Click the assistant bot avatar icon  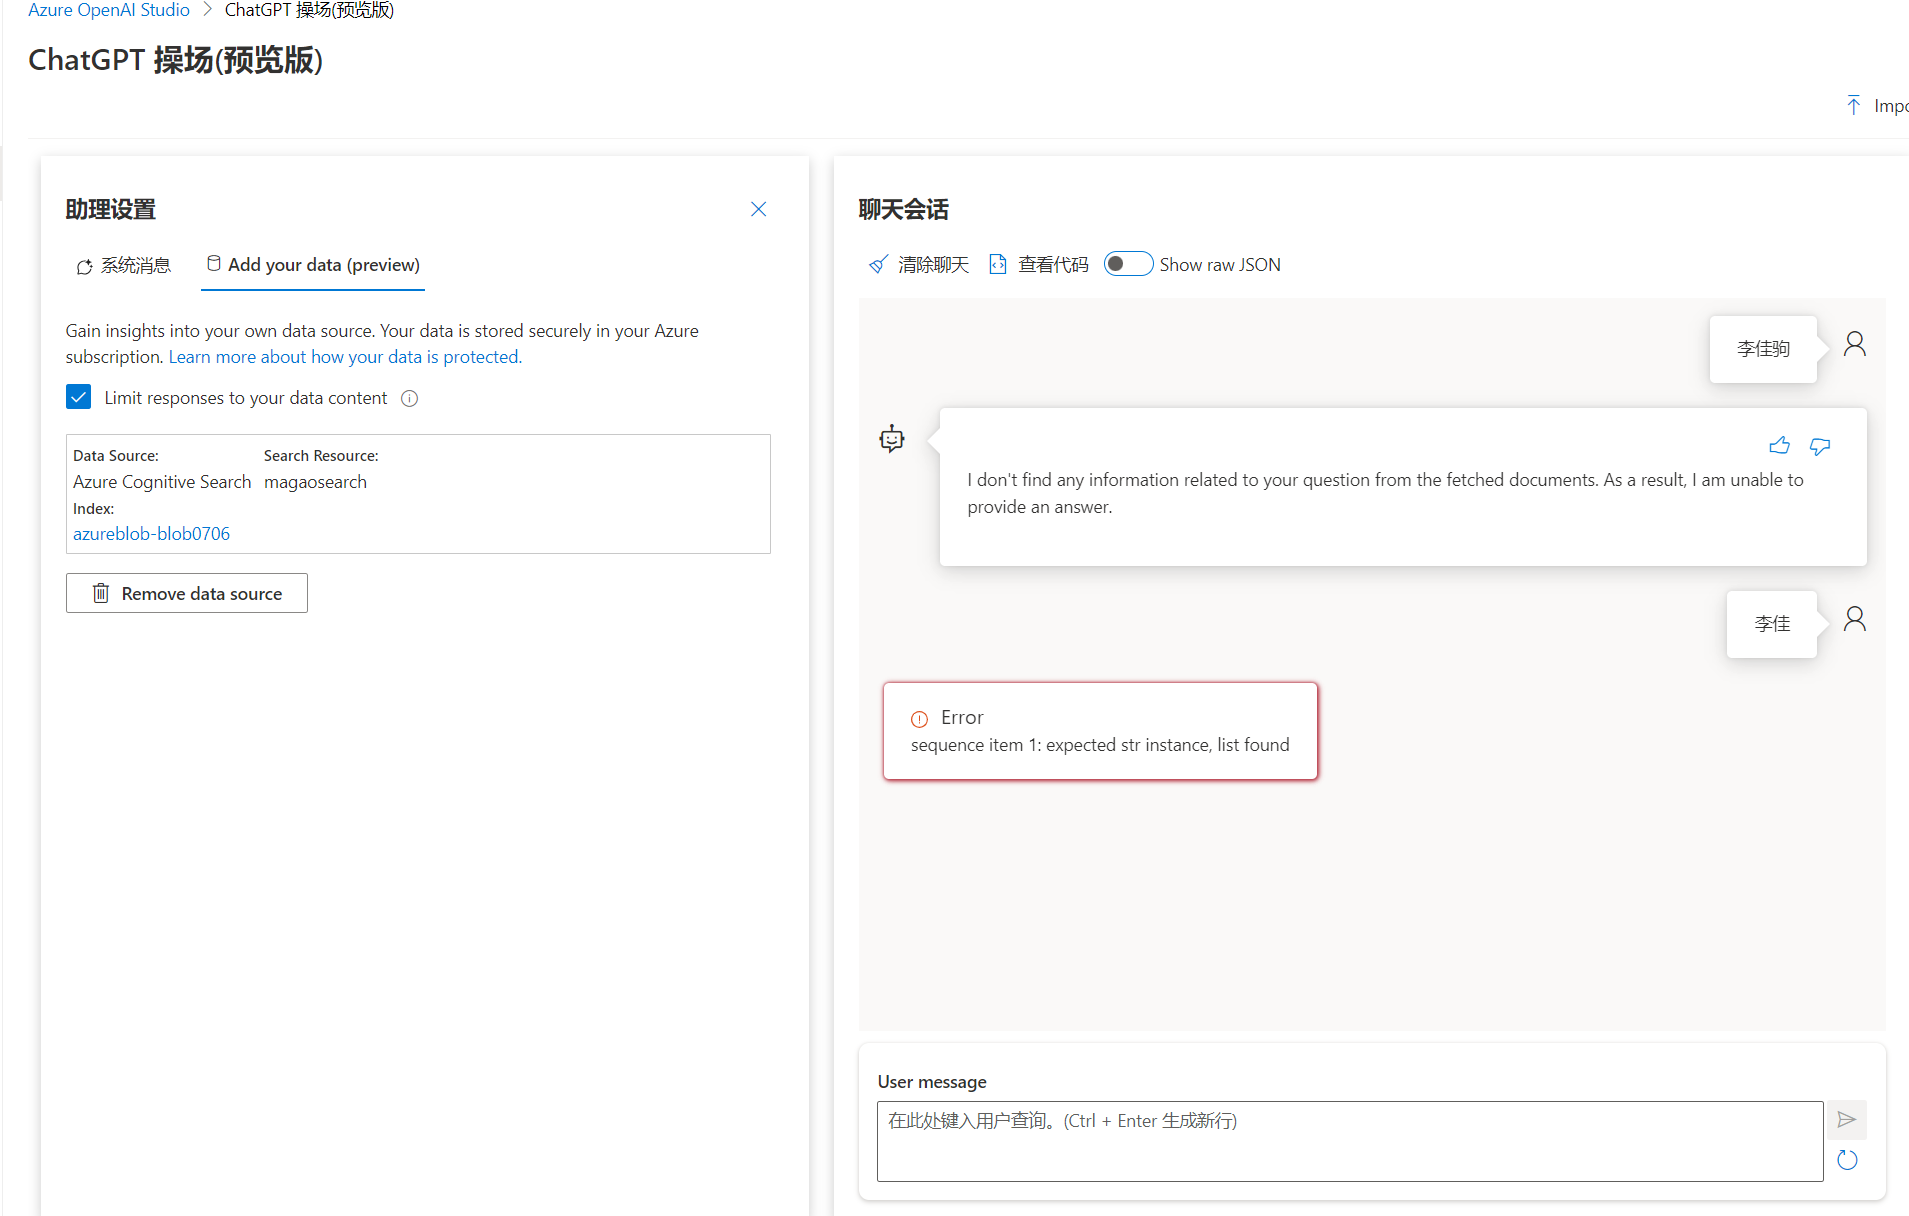pos(891,438)
